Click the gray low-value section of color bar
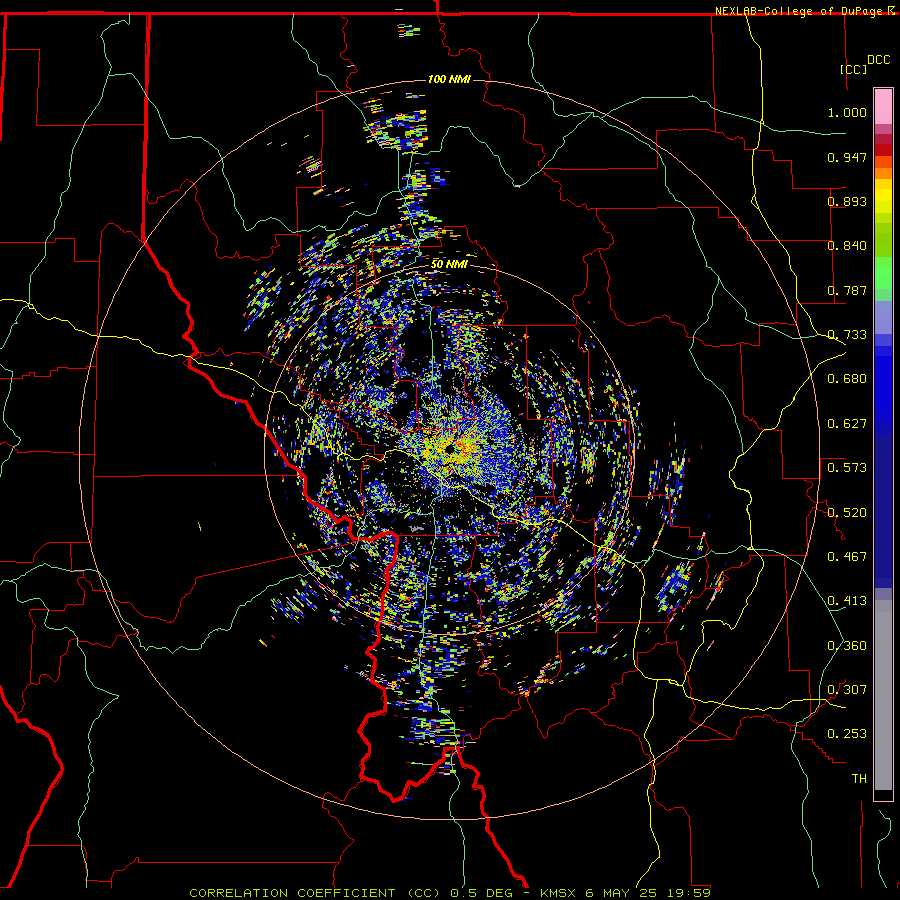 883,695
